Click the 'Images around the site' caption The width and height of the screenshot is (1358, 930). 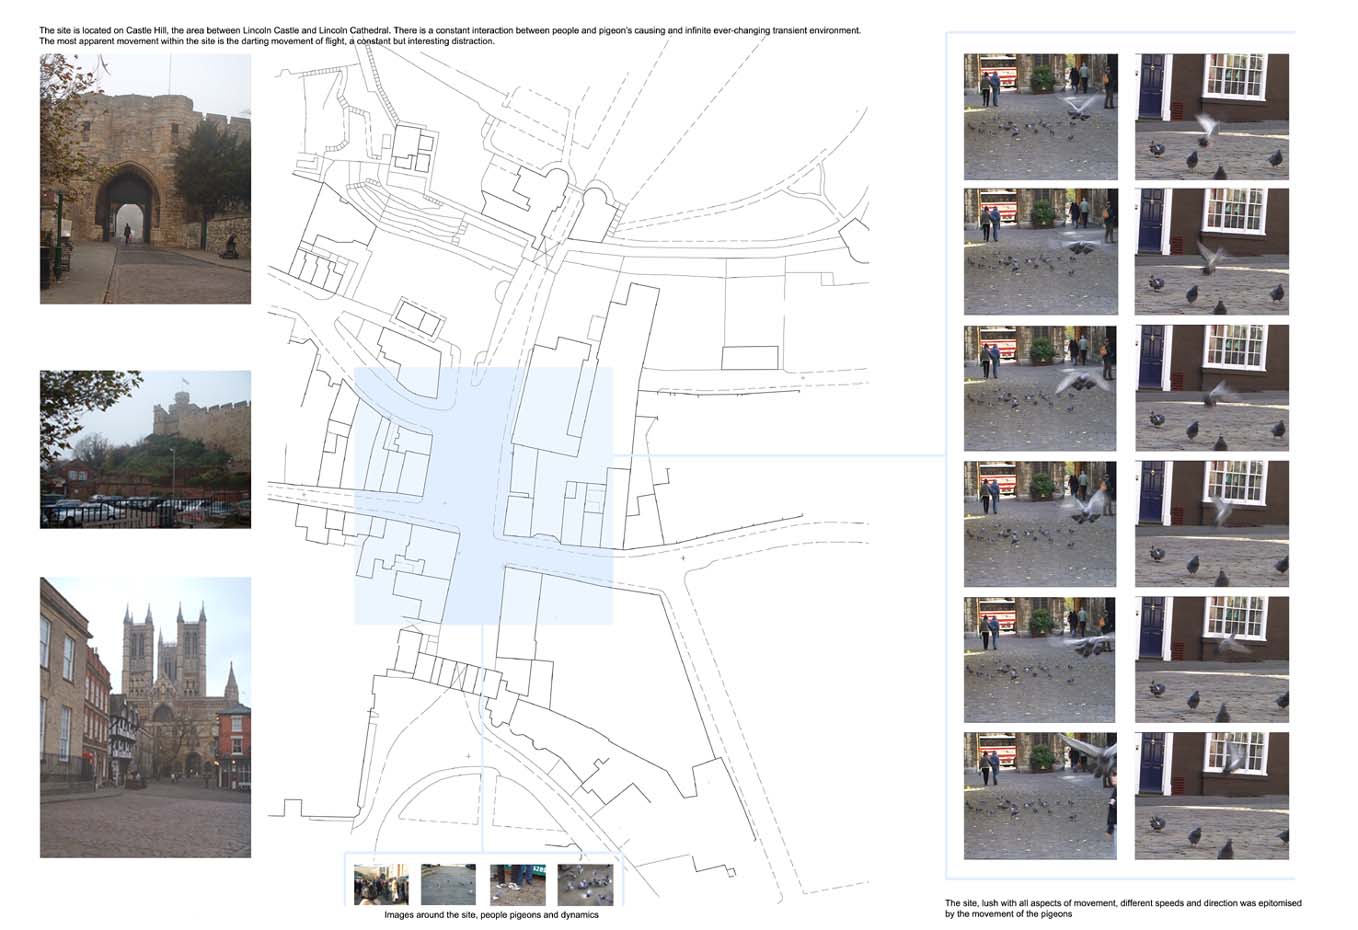pos(491,915)
